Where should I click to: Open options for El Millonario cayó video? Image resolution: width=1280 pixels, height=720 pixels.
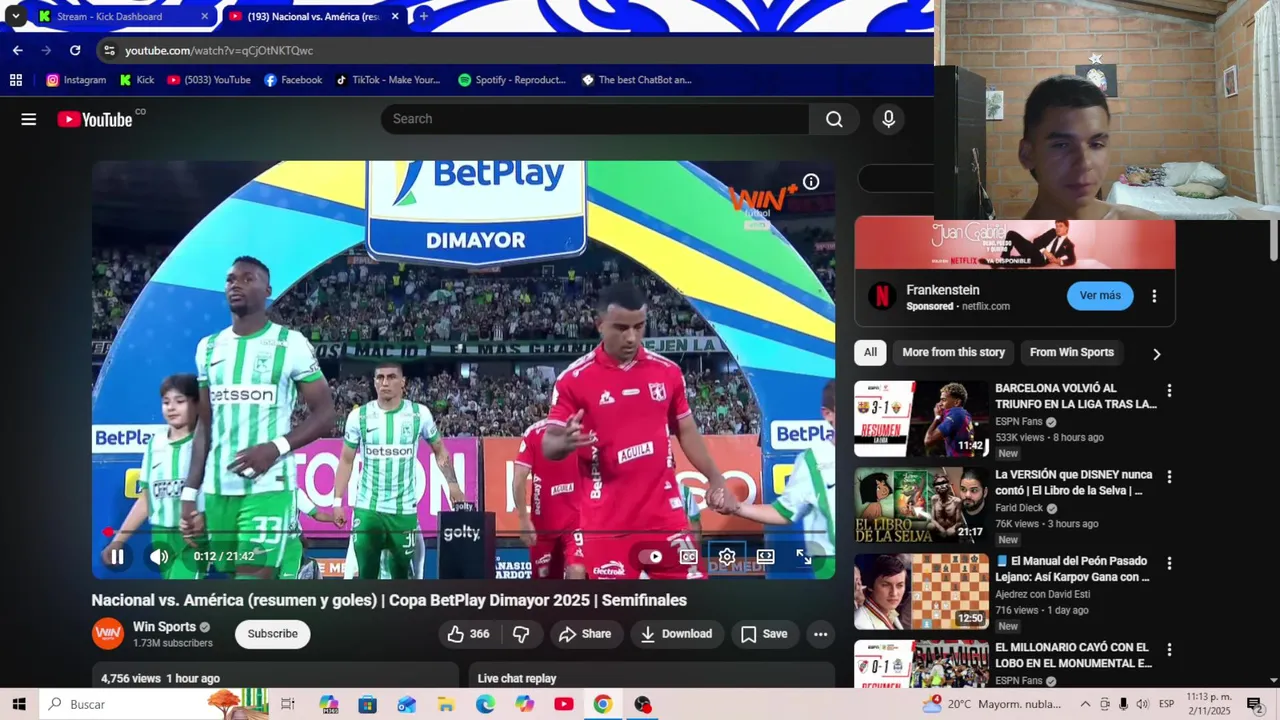pyautogui.click(x=1168, y=650)
